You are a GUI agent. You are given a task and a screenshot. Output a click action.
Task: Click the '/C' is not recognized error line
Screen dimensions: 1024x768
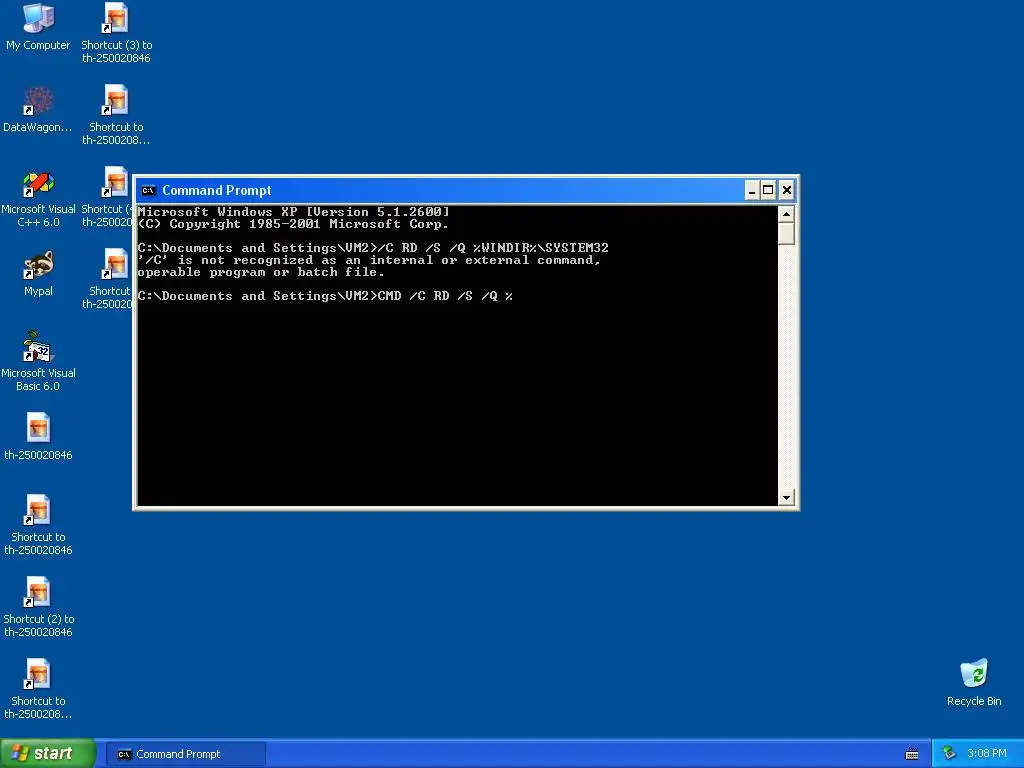[x=369, y=260]
